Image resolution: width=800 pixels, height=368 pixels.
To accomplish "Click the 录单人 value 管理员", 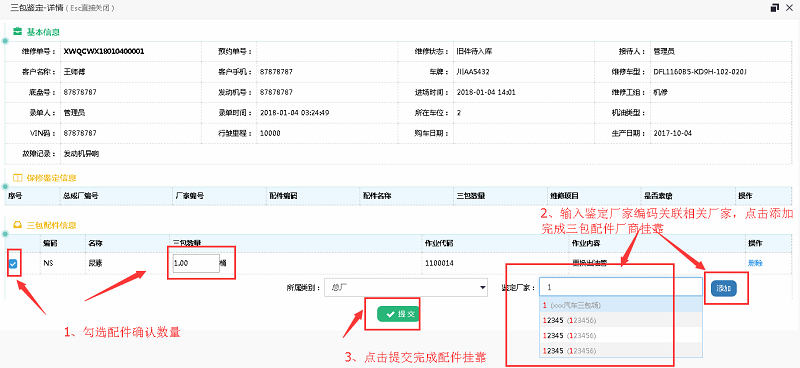I will click(x=74, y=113).
